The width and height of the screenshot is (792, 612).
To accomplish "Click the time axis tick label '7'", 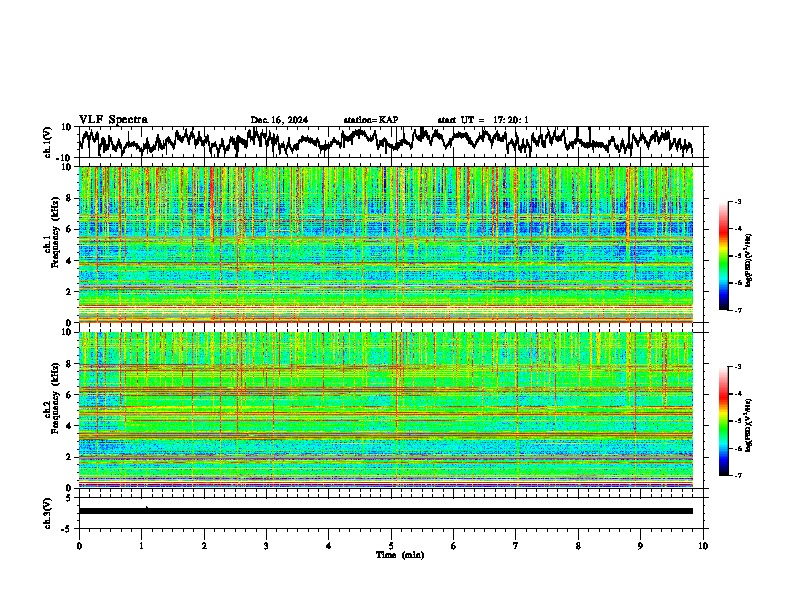I will click(x=516, y=546).
